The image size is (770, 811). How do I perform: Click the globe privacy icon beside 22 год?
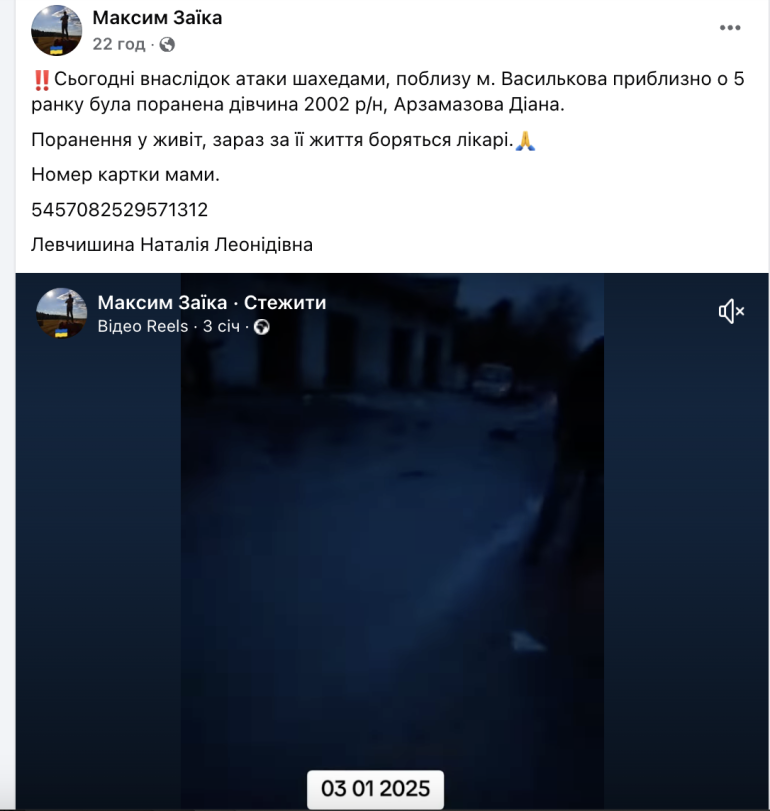pyautogui.click(x=167, y=44)
